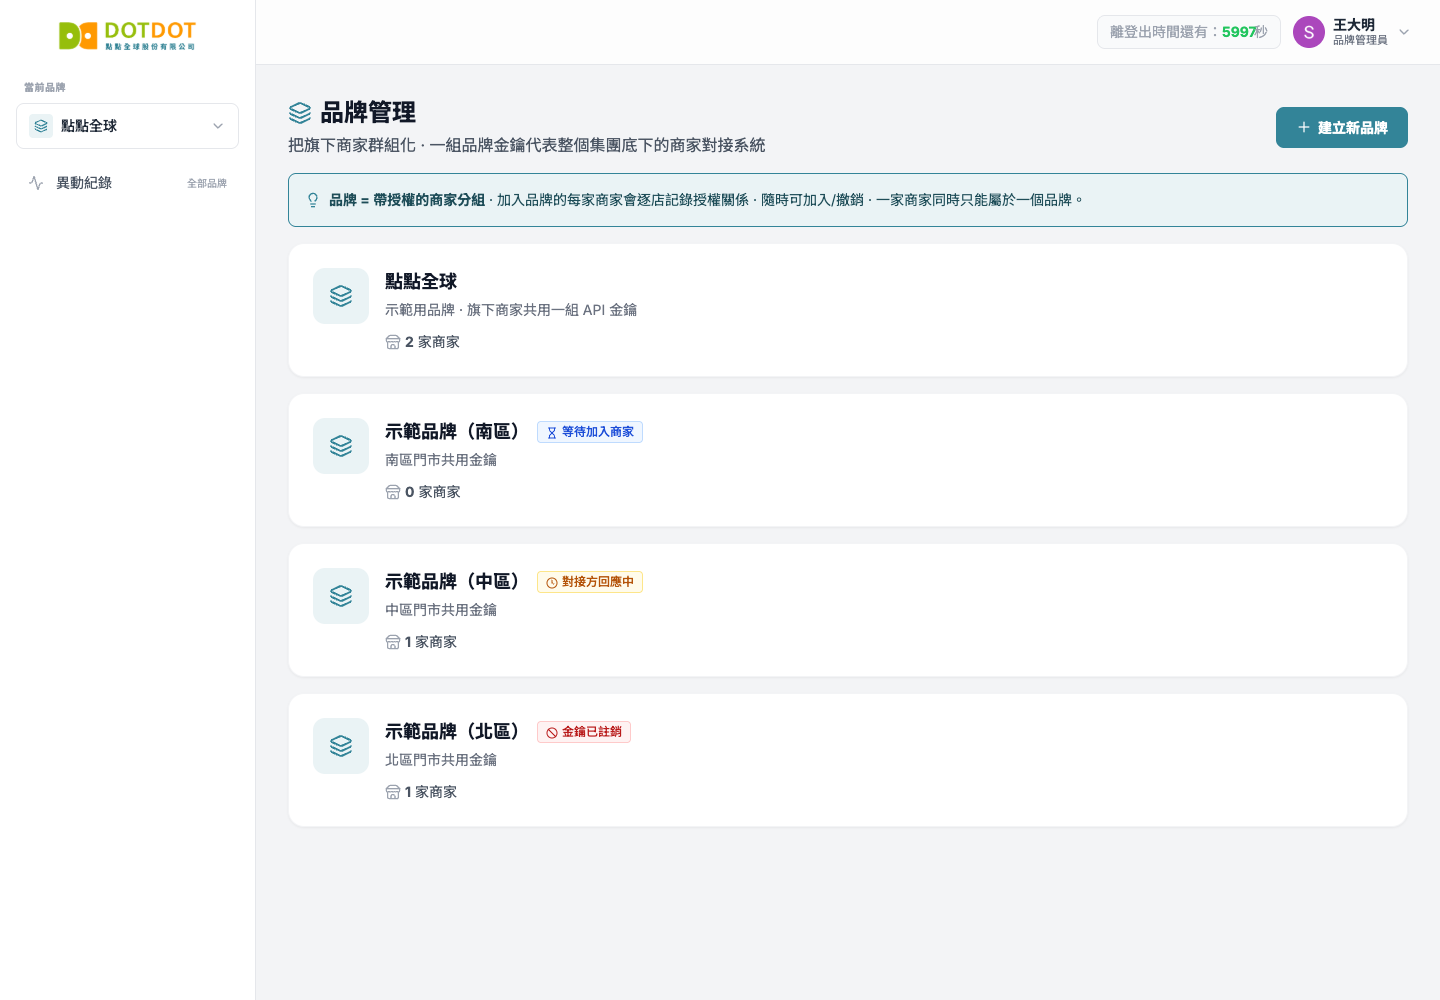
Task: Click the layers icon on 南區 card
Action: [x=341, y=446]
